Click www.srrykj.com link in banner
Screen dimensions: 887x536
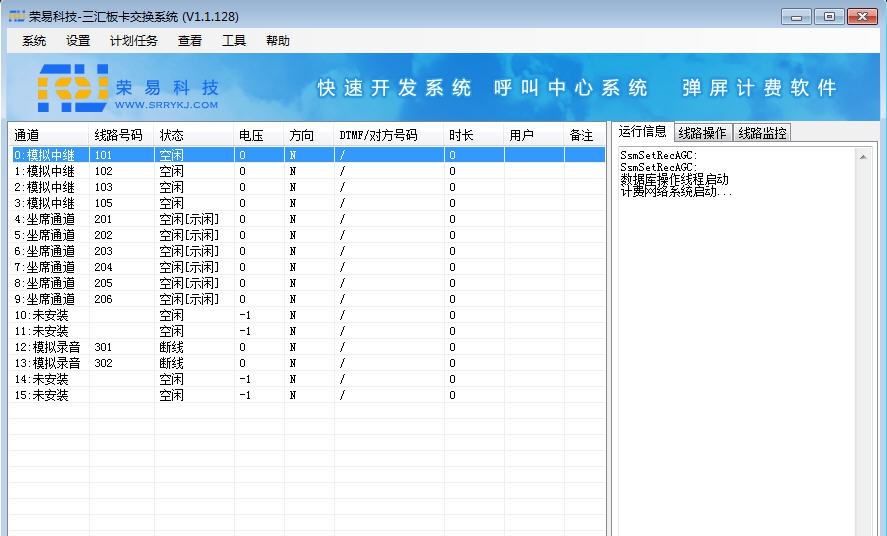[x=166, y=104]
